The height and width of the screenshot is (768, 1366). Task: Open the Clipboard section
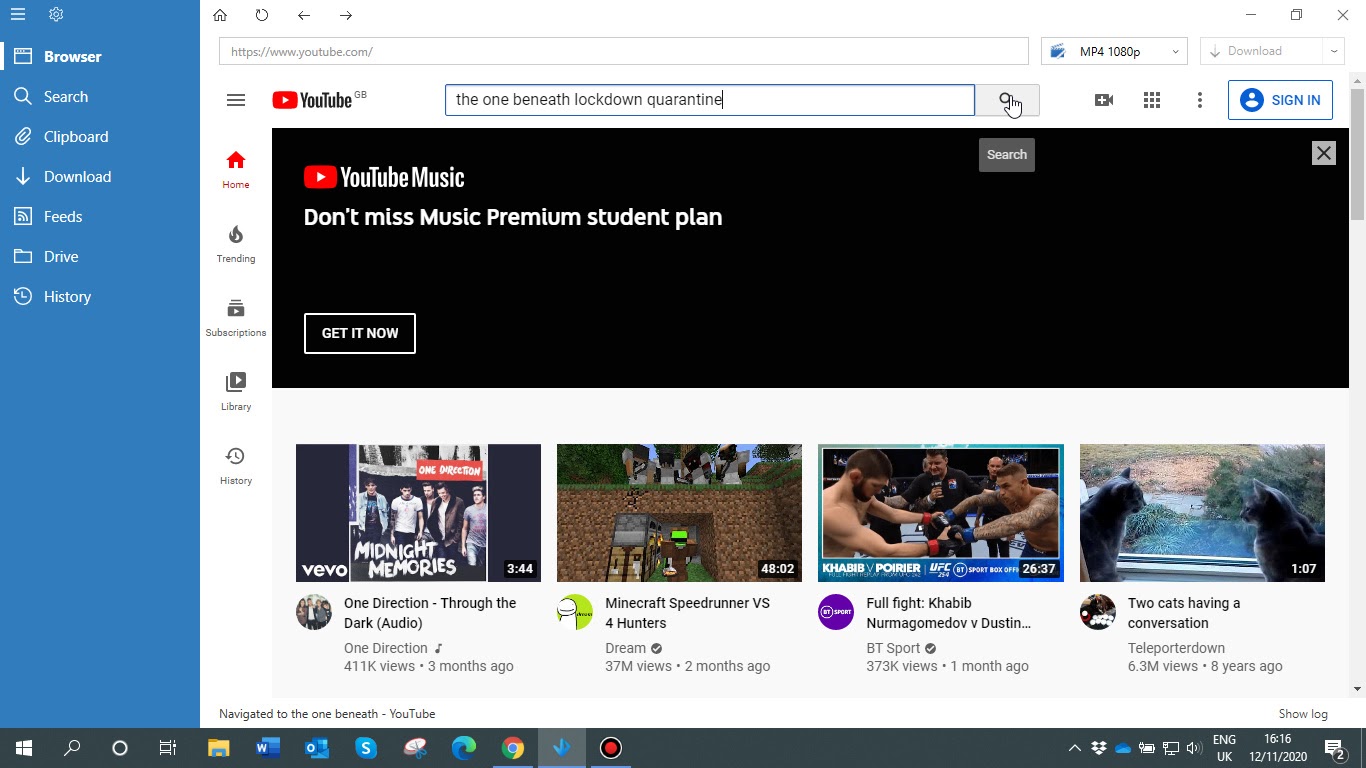pos(100,137)
